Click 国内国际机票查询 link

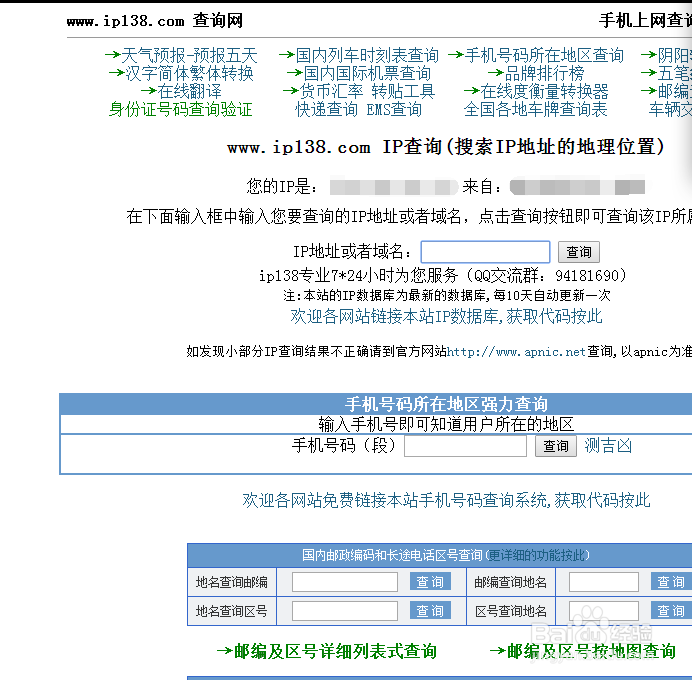coord(367,74)
